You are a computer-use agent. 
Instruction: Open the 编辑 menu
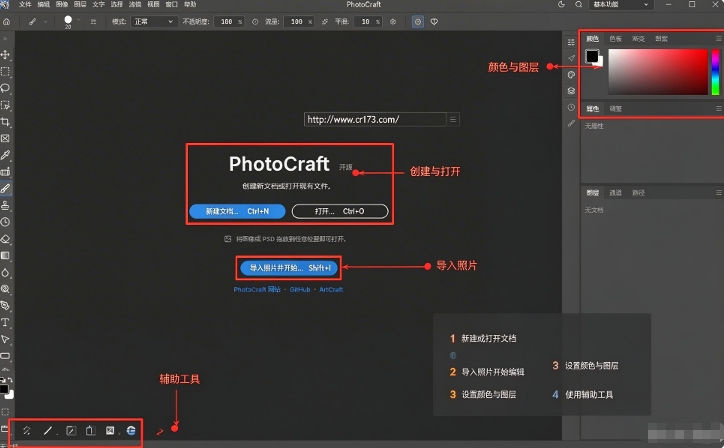[43, 5]
